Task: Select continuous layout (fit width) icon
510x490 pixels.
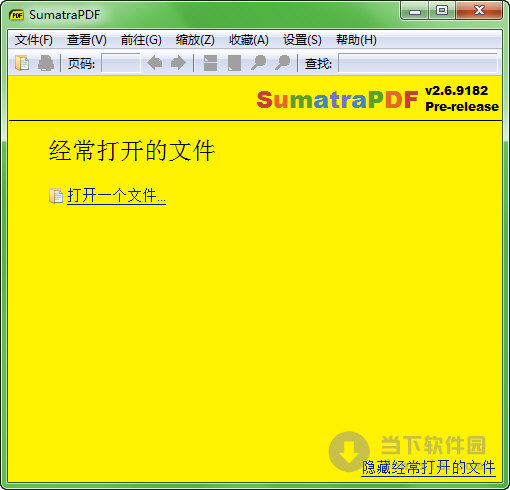Action: [210, 63]
